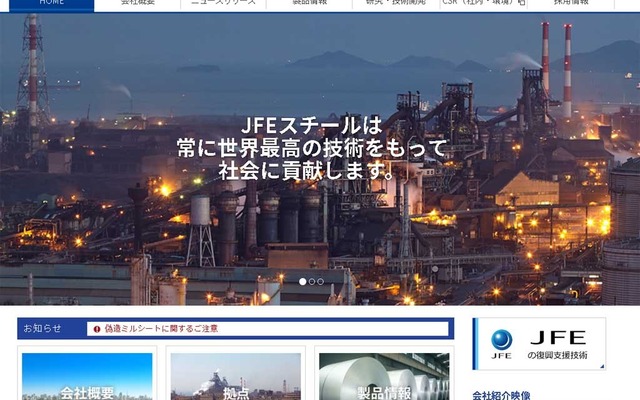Open the ニュースリリース navigation tab
The image size is (640, 400).
223,3
